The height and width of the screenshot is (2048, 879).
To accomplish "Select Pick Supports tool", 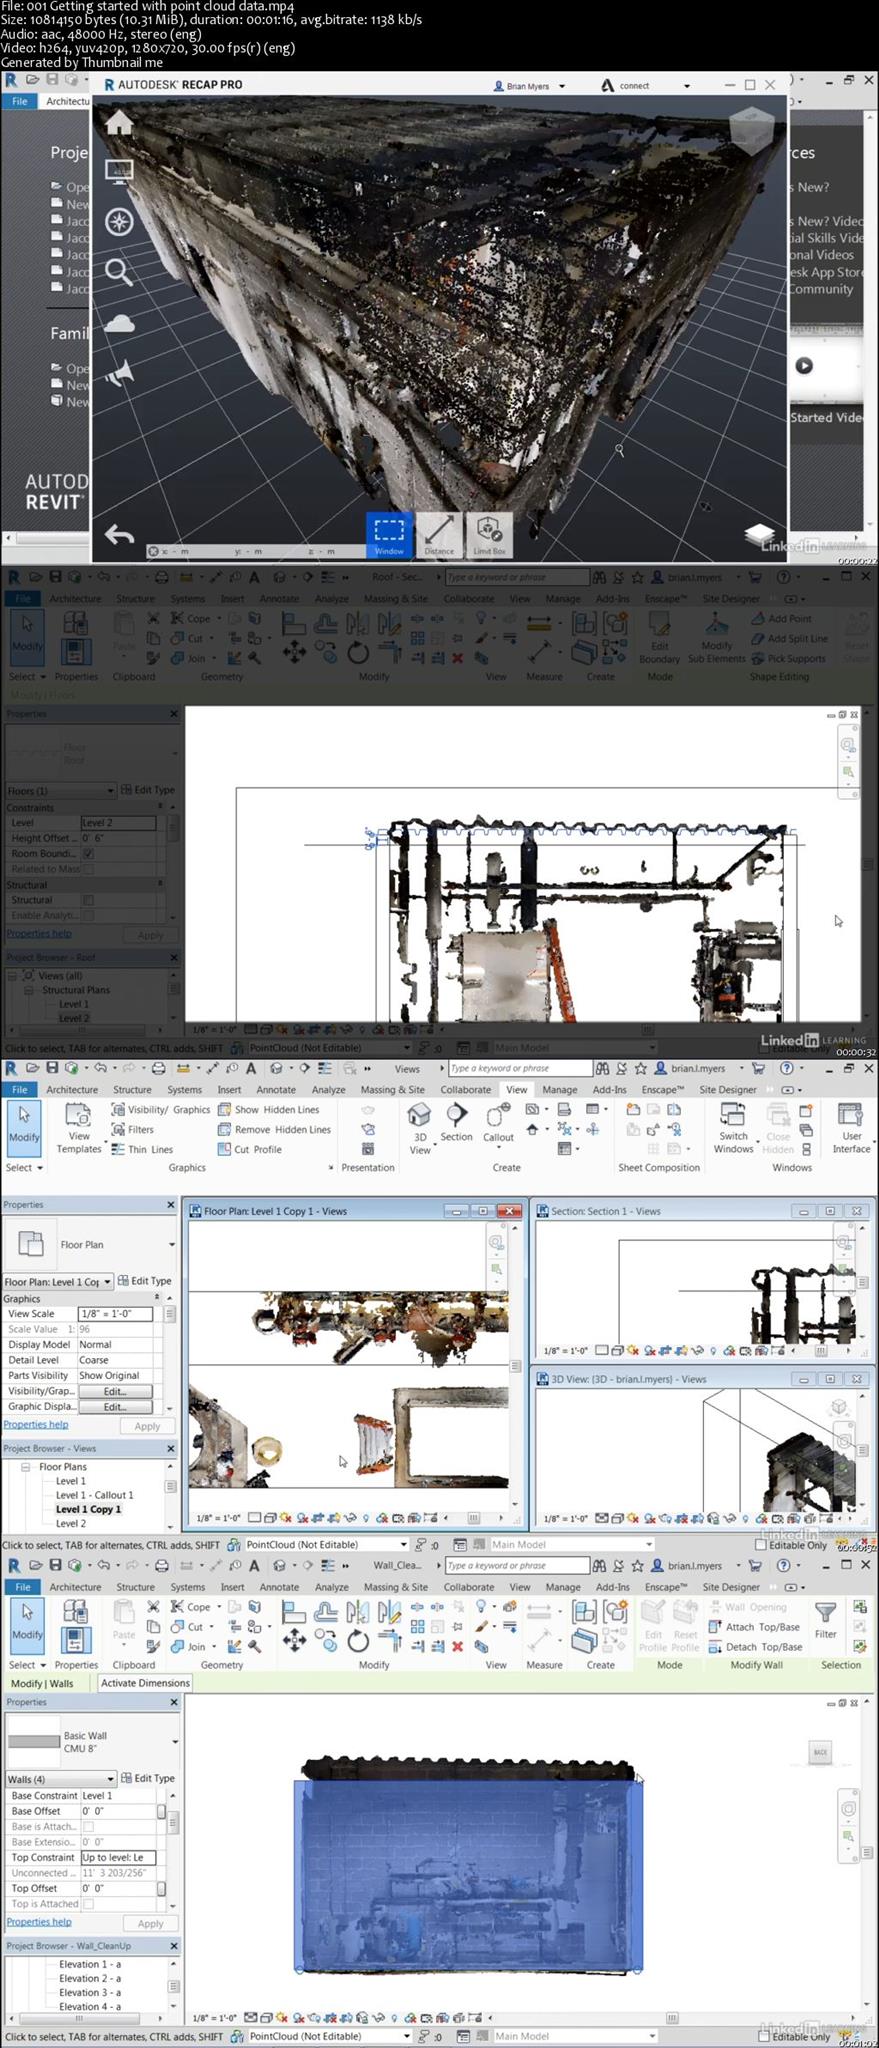I will [788, 659].
